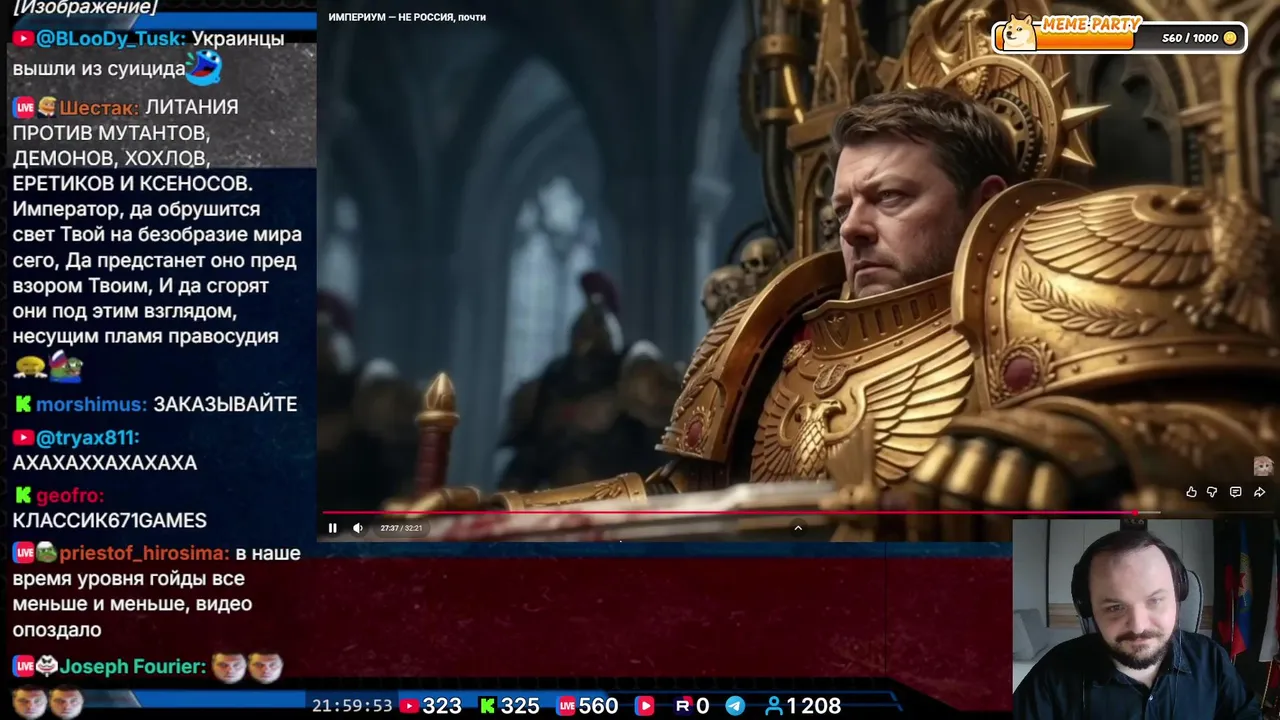Click the LIVE badge beside Шестак
Viewport: 1280px width, 720px height.
point(24,107)
